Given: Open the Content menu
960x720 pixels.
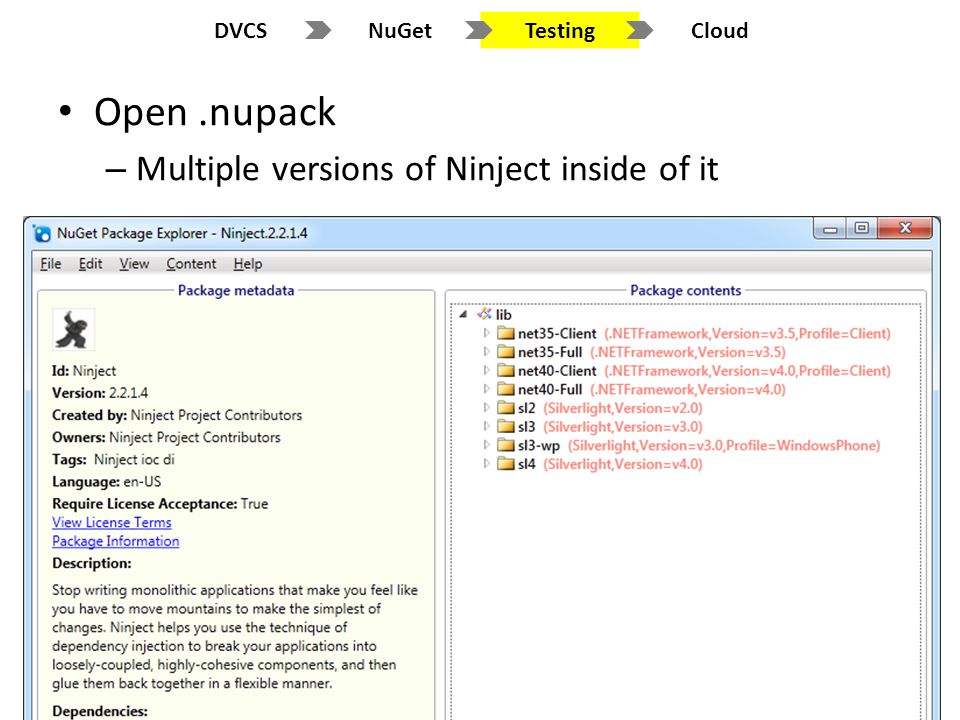Looking at the screenshot, I should point(191,264).
